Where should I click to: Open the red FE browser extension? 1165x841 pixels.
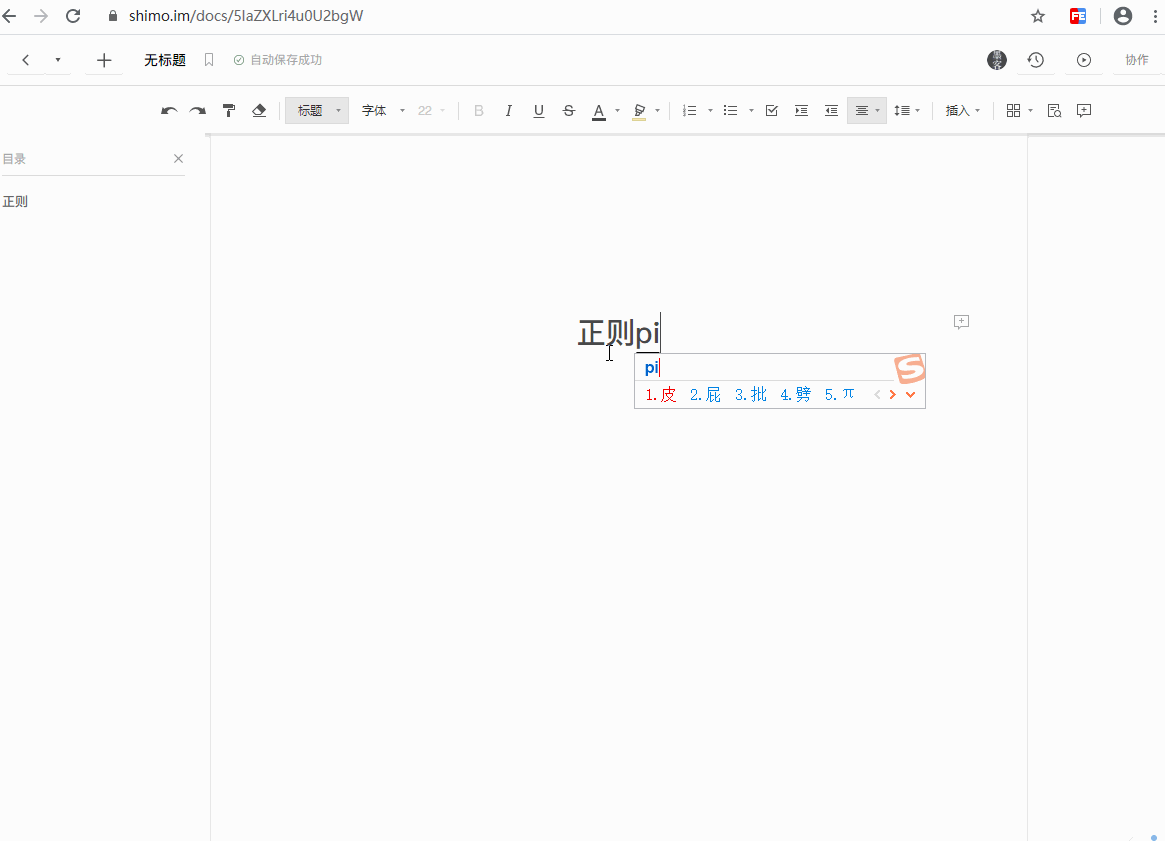tap(1078, 16)
